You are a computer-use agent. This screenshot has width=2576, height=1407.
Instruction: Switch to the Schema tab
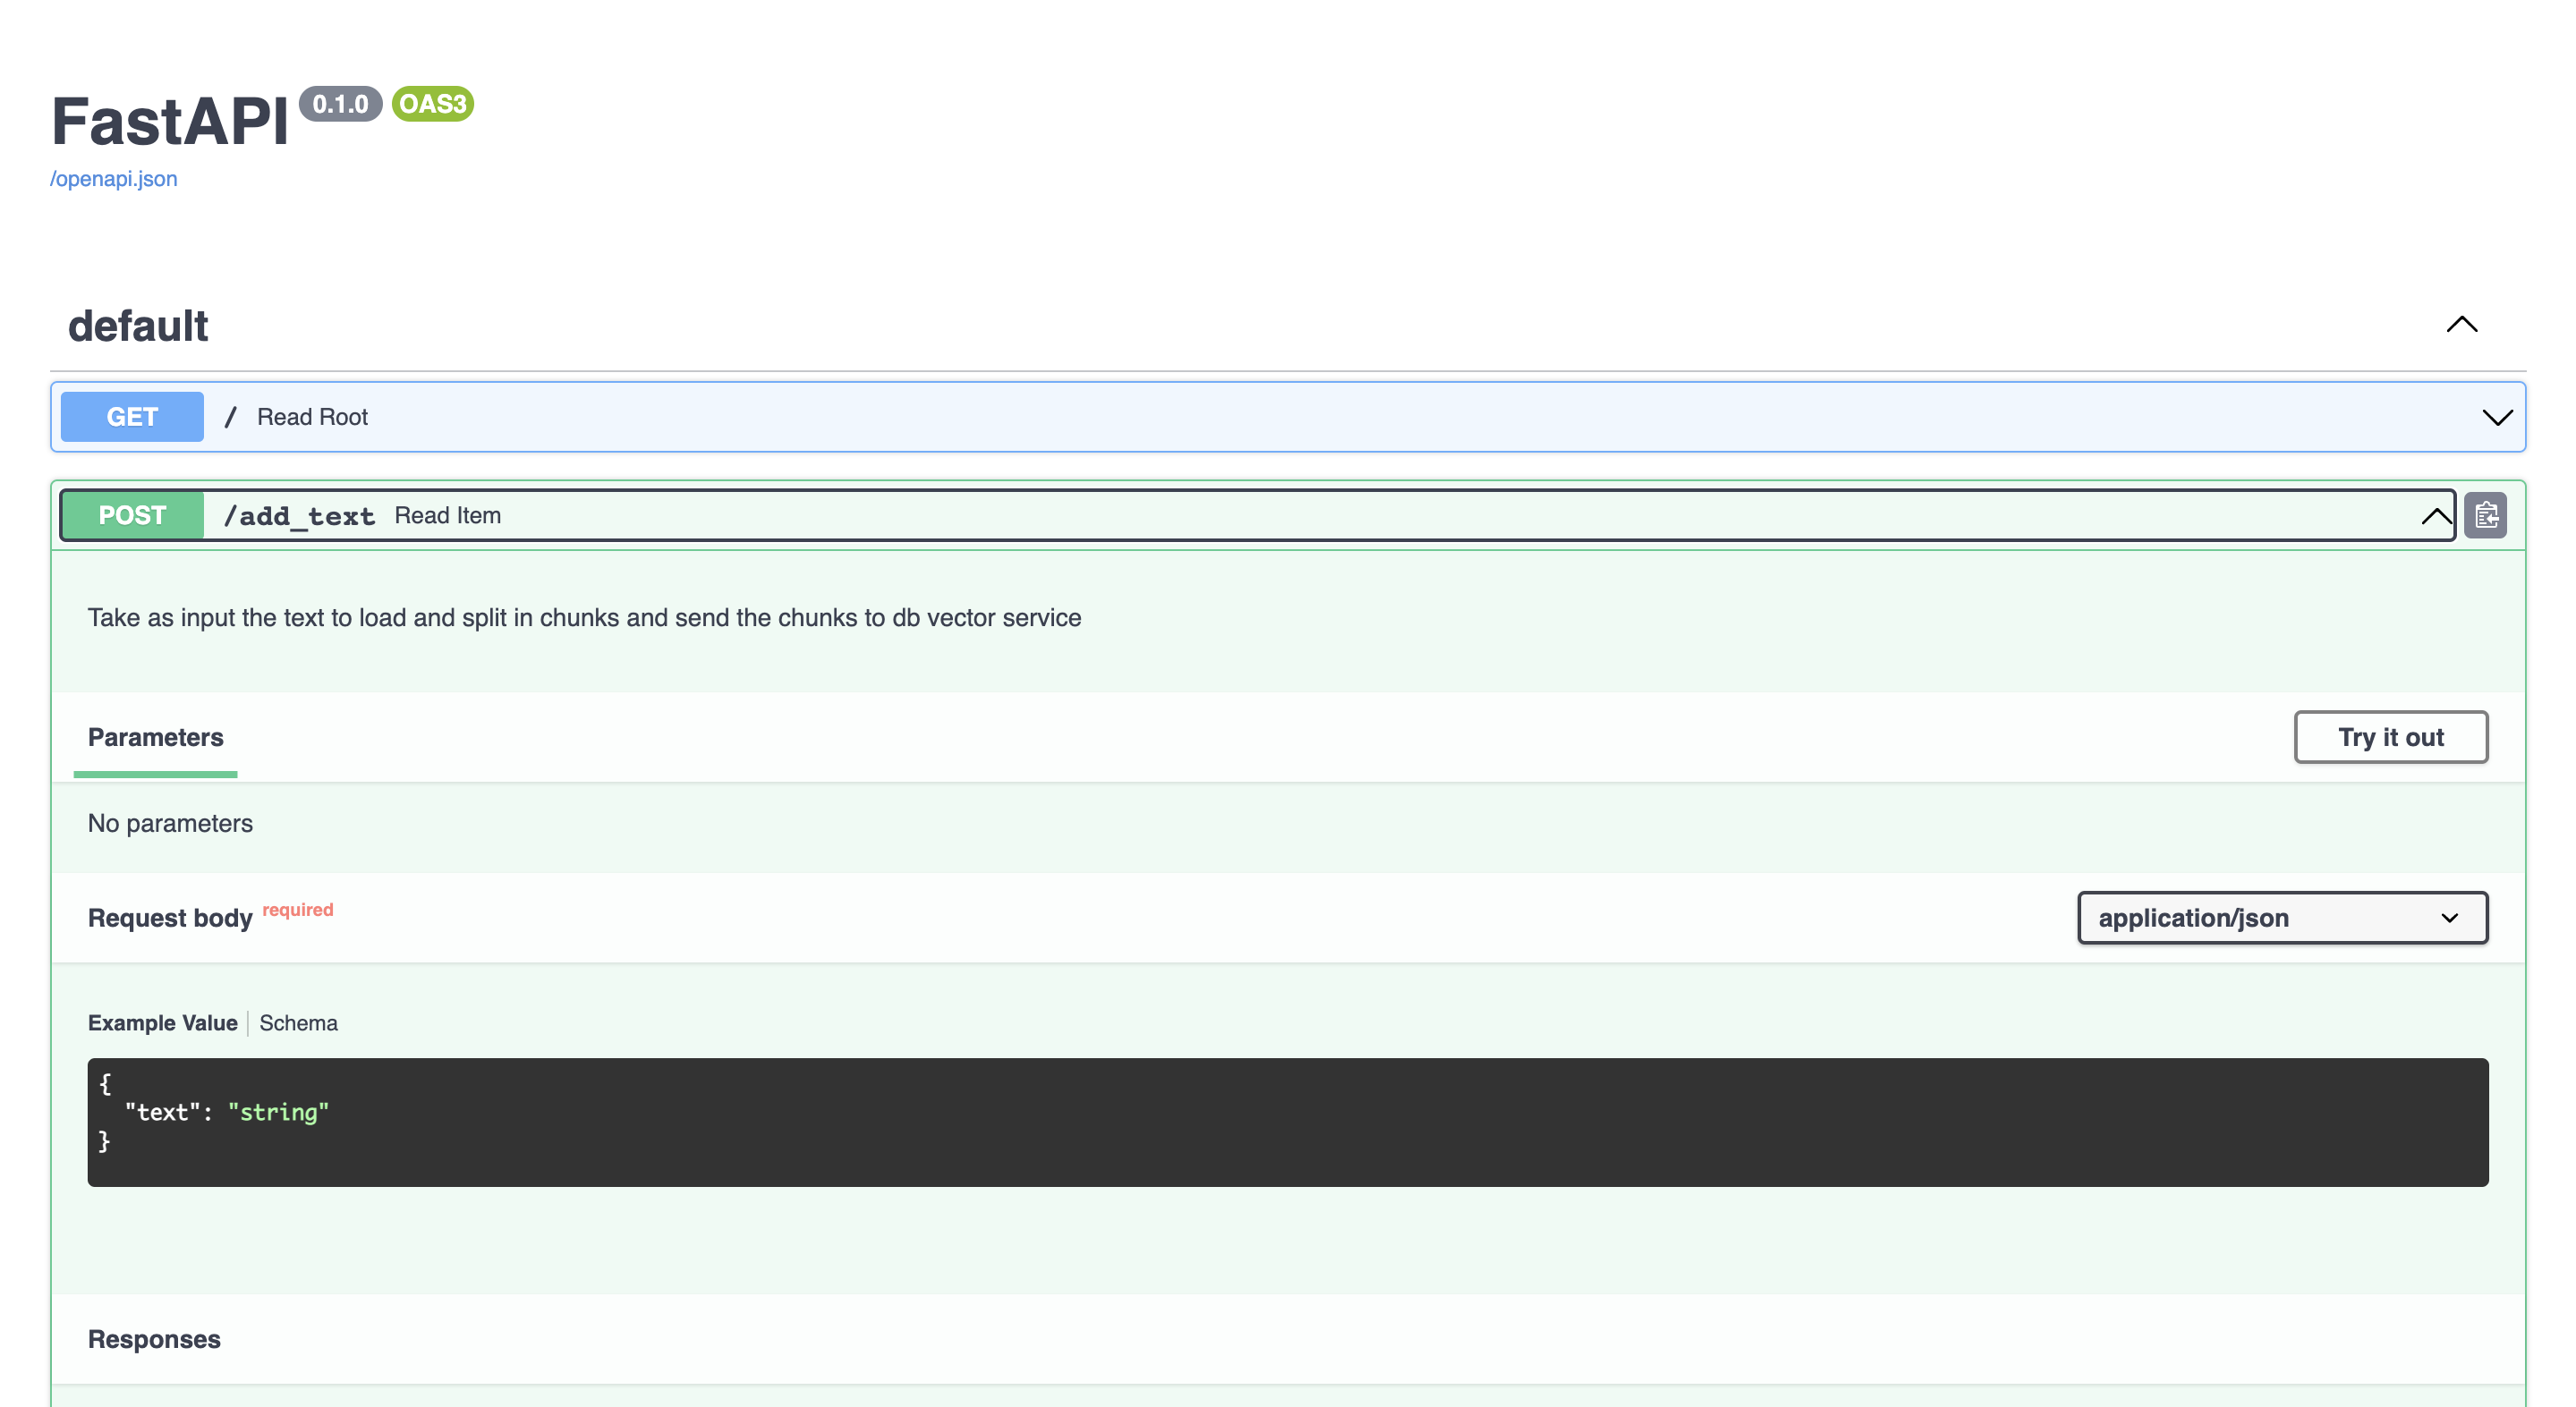(298, 1023)
